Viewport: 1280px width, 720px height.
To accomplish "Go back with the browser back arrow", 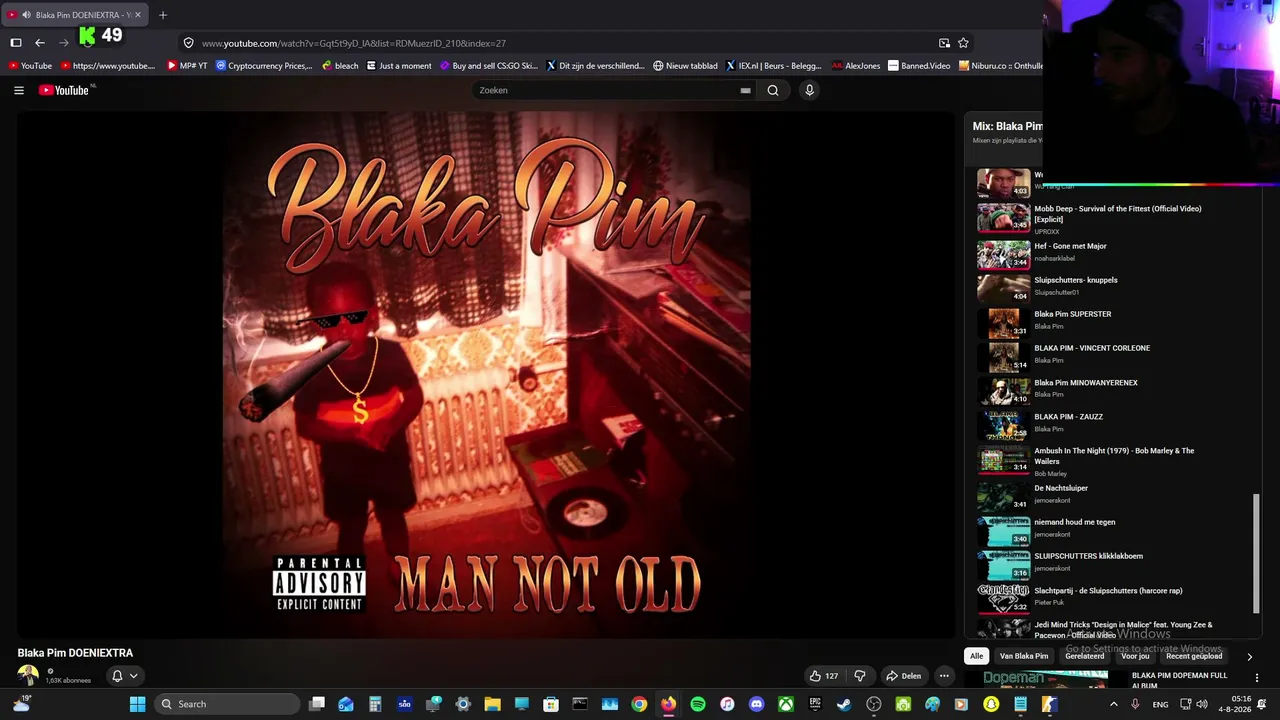I will (40, 43).
